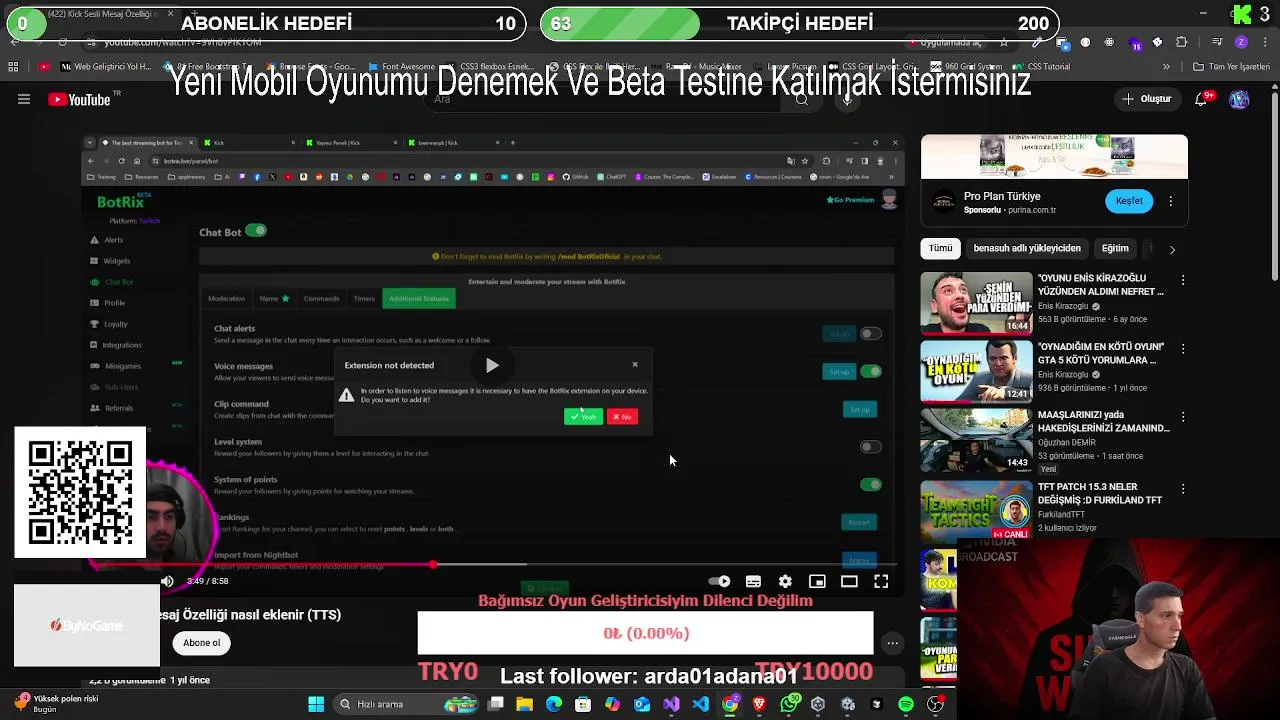
Task: Open the CSS Tutorial bookmark
Action: coord(1041,67)
